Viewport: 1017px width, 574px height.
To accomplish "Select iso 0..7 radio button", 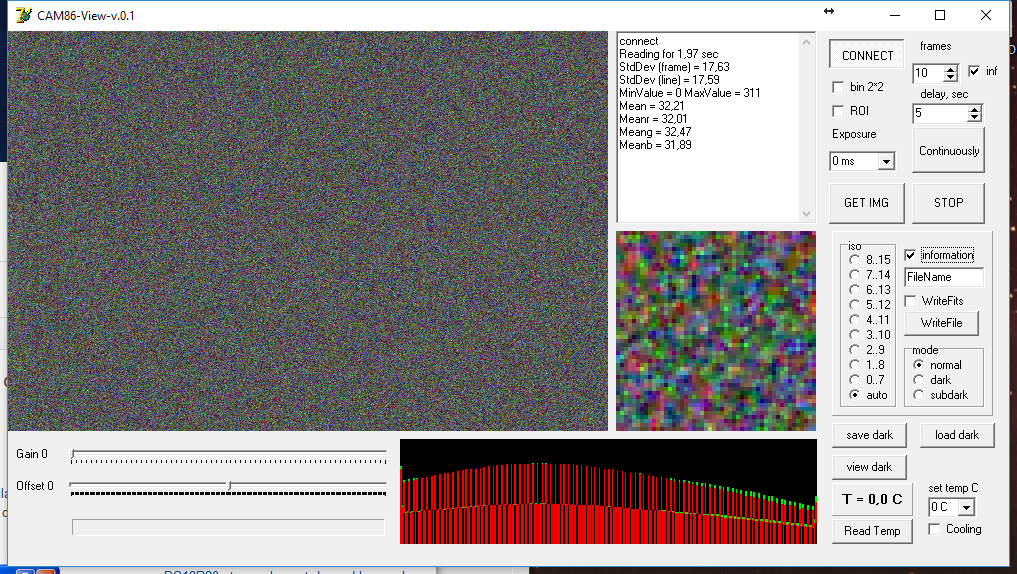I will [854, 379].
